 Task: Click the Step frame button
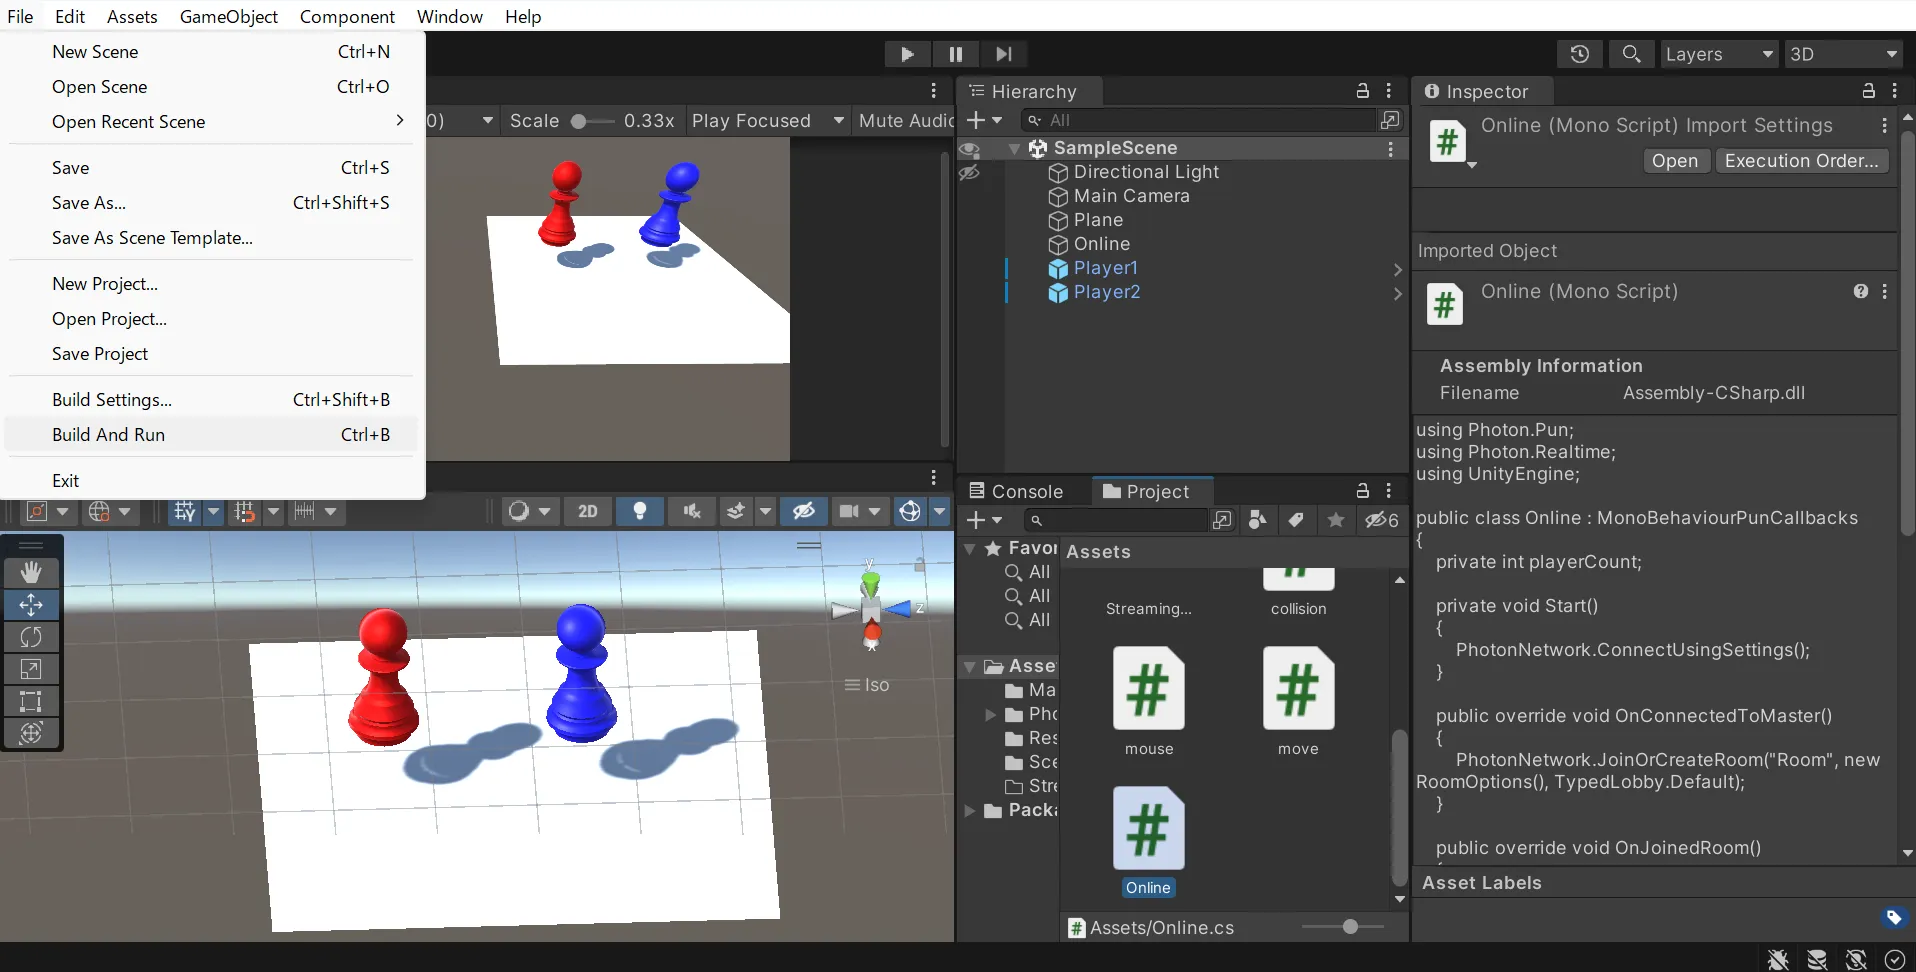tap(1004, 54)
